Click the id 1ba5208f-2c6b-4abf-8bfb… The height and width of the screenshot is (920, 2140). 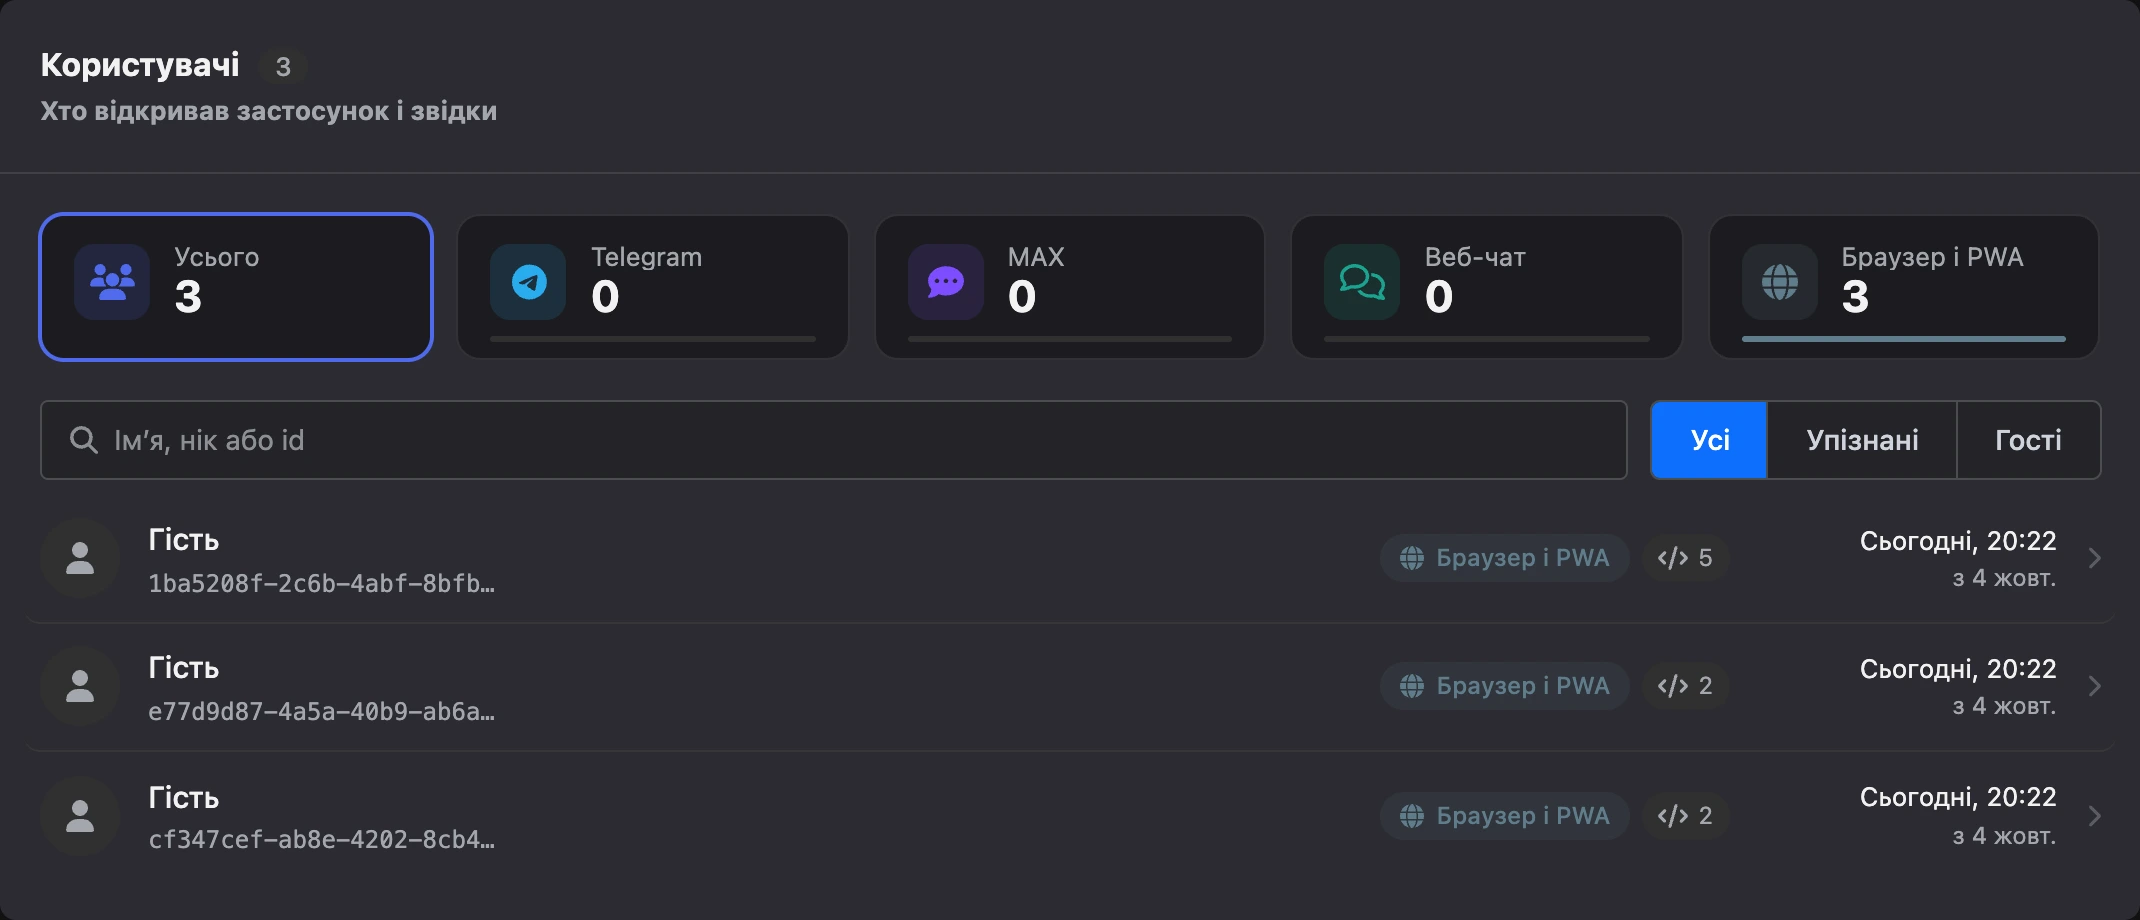(321, 584)
